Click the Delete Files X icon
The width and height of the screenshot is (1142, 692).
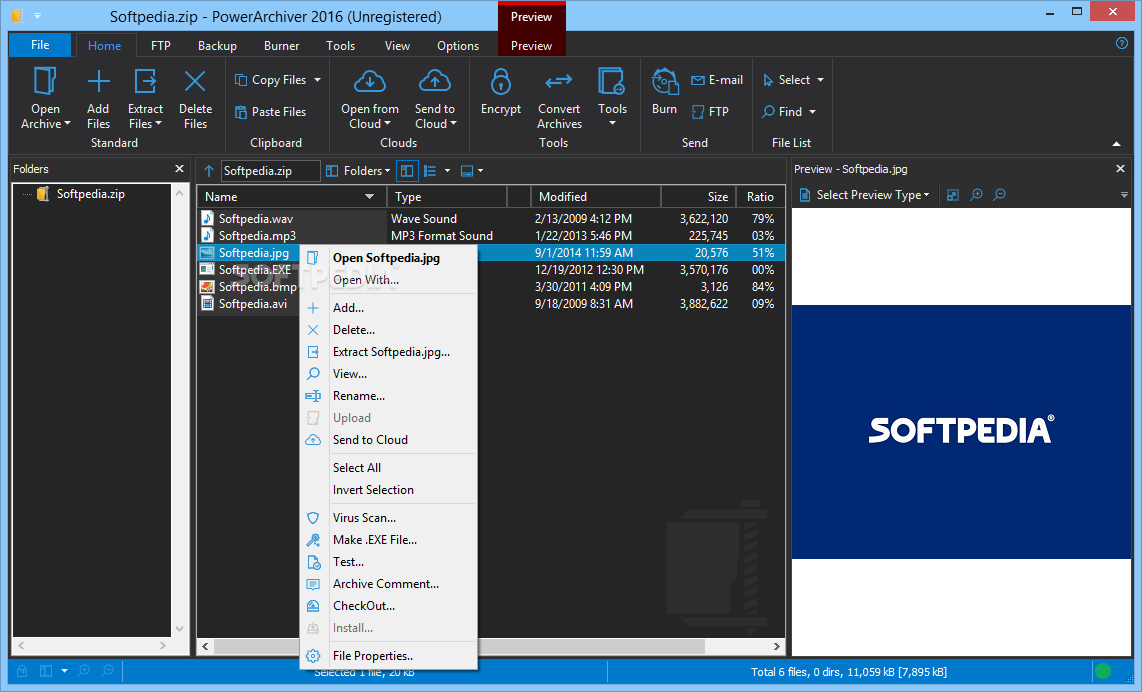pyautogui.click(x=195, y=81)
